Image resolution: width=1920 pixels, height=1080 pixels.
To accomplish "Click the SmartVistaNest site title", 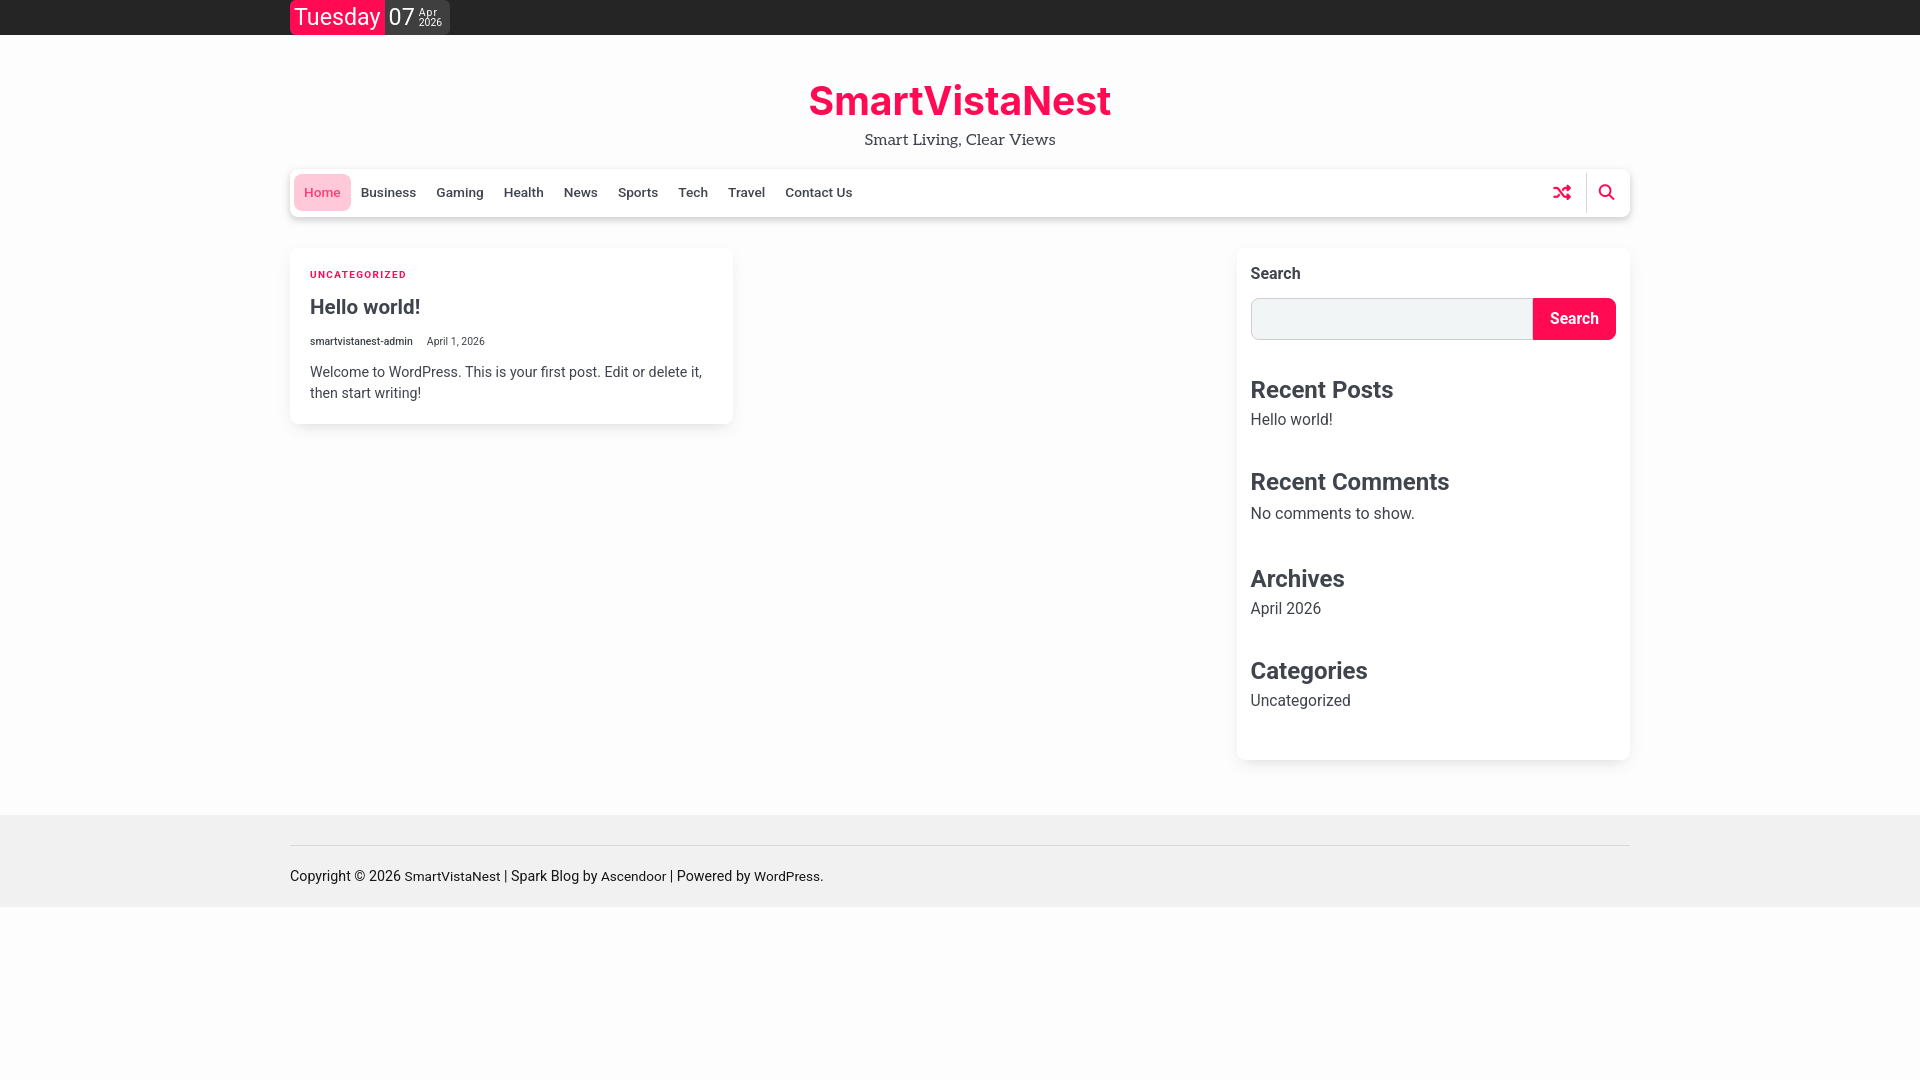I will 960,101.
